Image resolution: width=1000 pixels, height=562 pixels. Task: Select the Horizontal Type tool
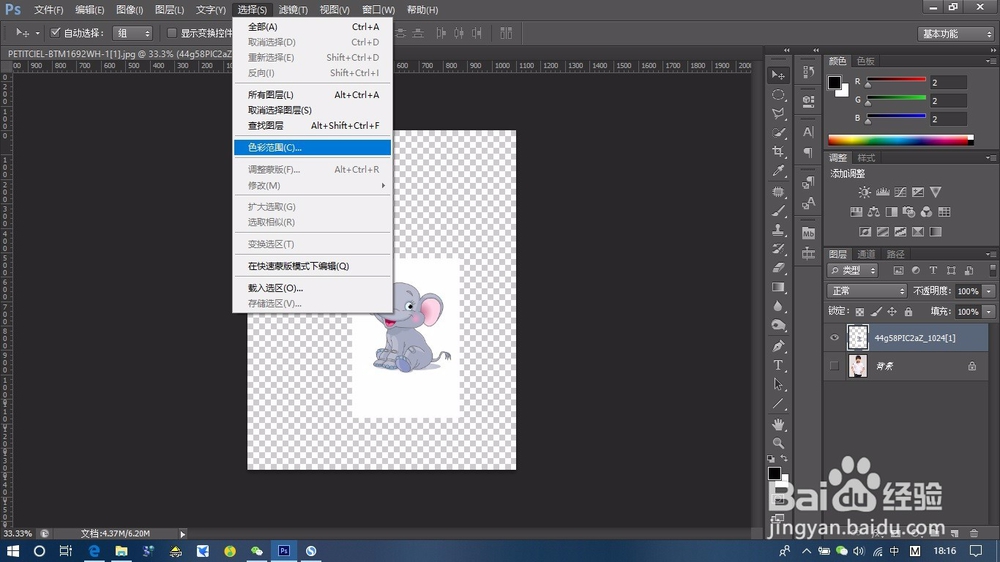[x=778, y=366]
